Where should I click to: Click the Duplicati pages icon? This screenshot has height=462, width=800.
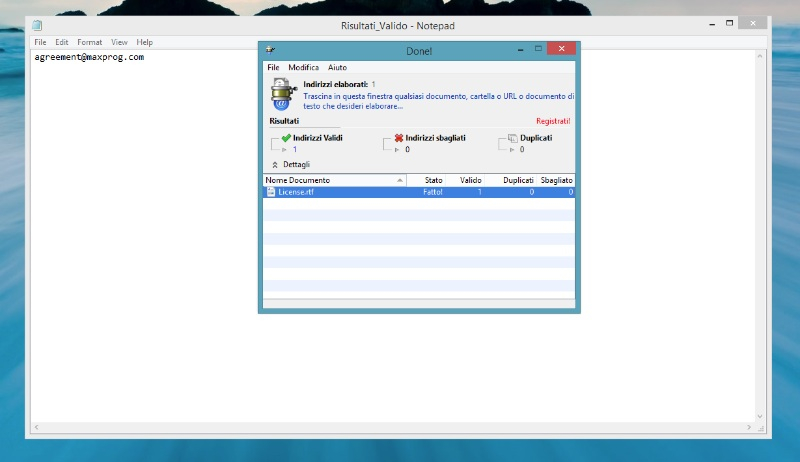513,138
